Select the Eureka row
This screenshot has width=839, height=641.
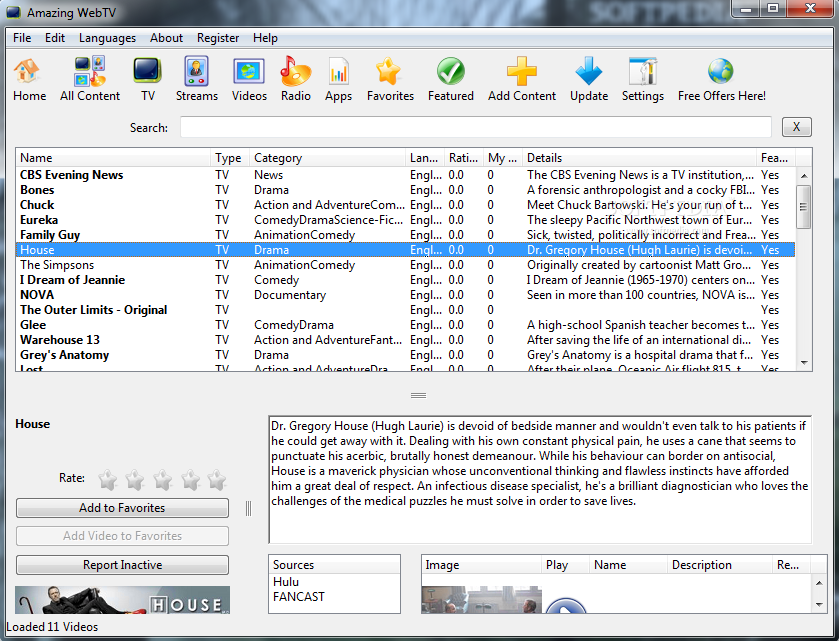pyautogui.click(x=405, y=220)
